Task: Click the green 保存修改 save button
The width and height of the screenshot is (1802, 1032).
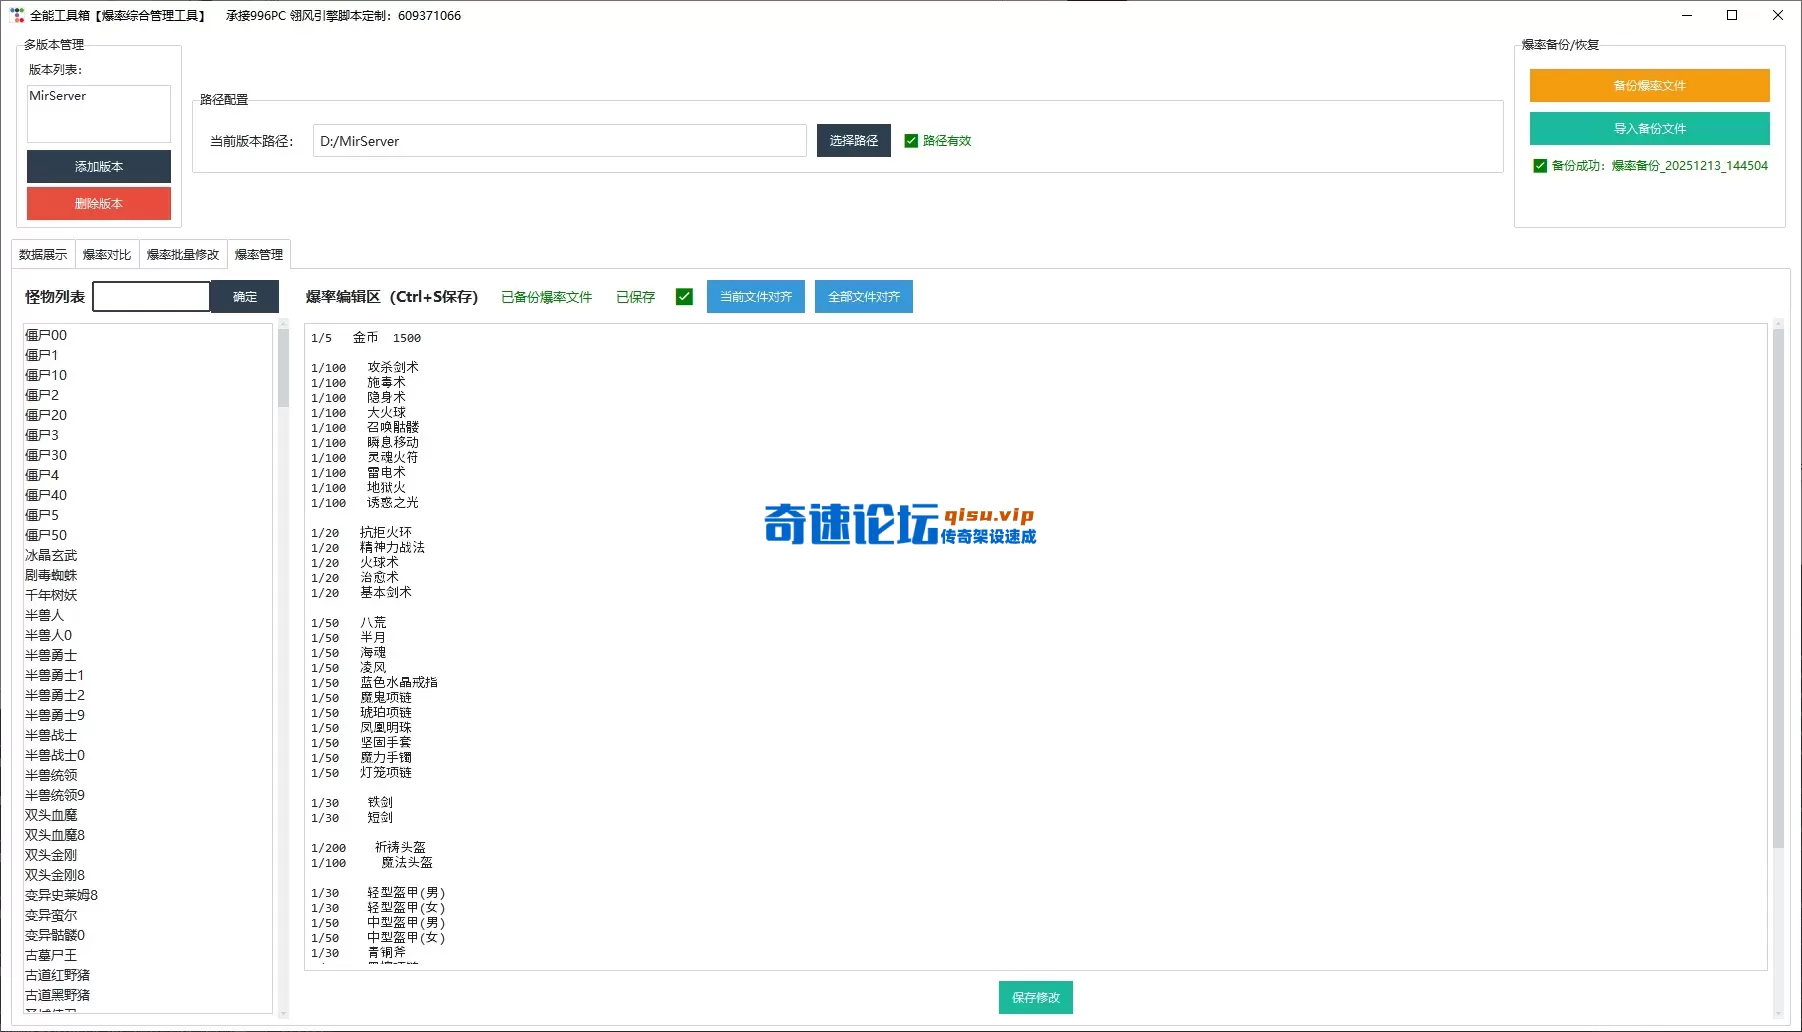Action: (x=1035, y=997)
